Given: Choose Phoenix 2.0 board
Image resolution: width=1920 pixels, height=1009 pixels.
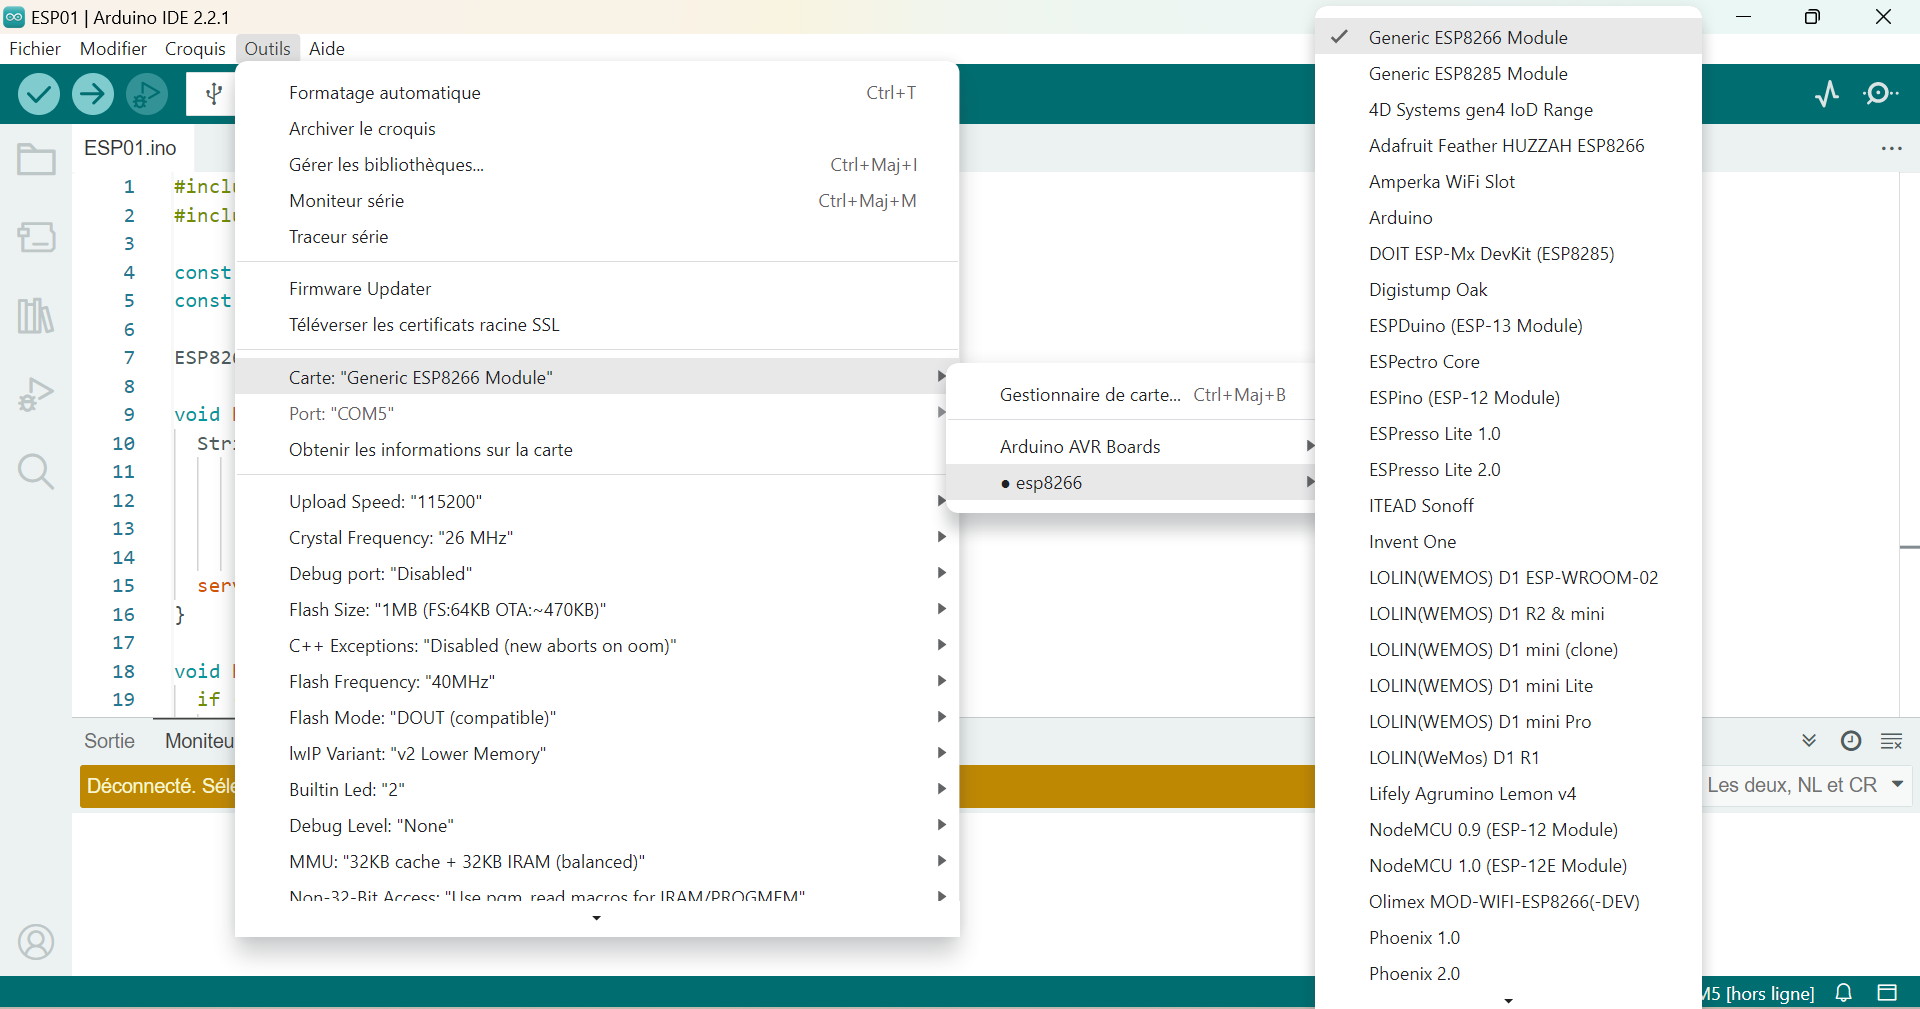Looking at the screenshot, I should click(x=1508, y=974).
